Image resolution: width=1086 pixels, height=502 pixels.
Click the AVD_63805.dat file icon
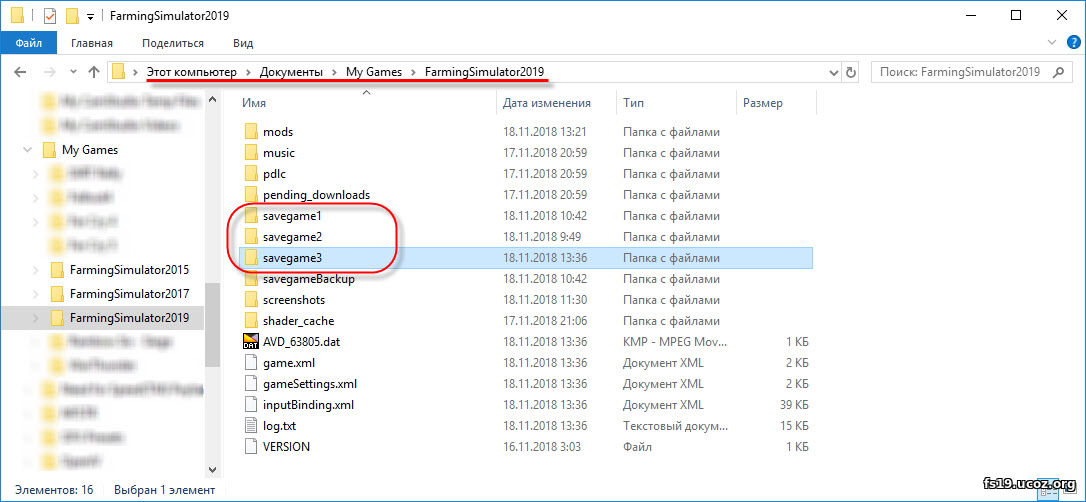250,341
